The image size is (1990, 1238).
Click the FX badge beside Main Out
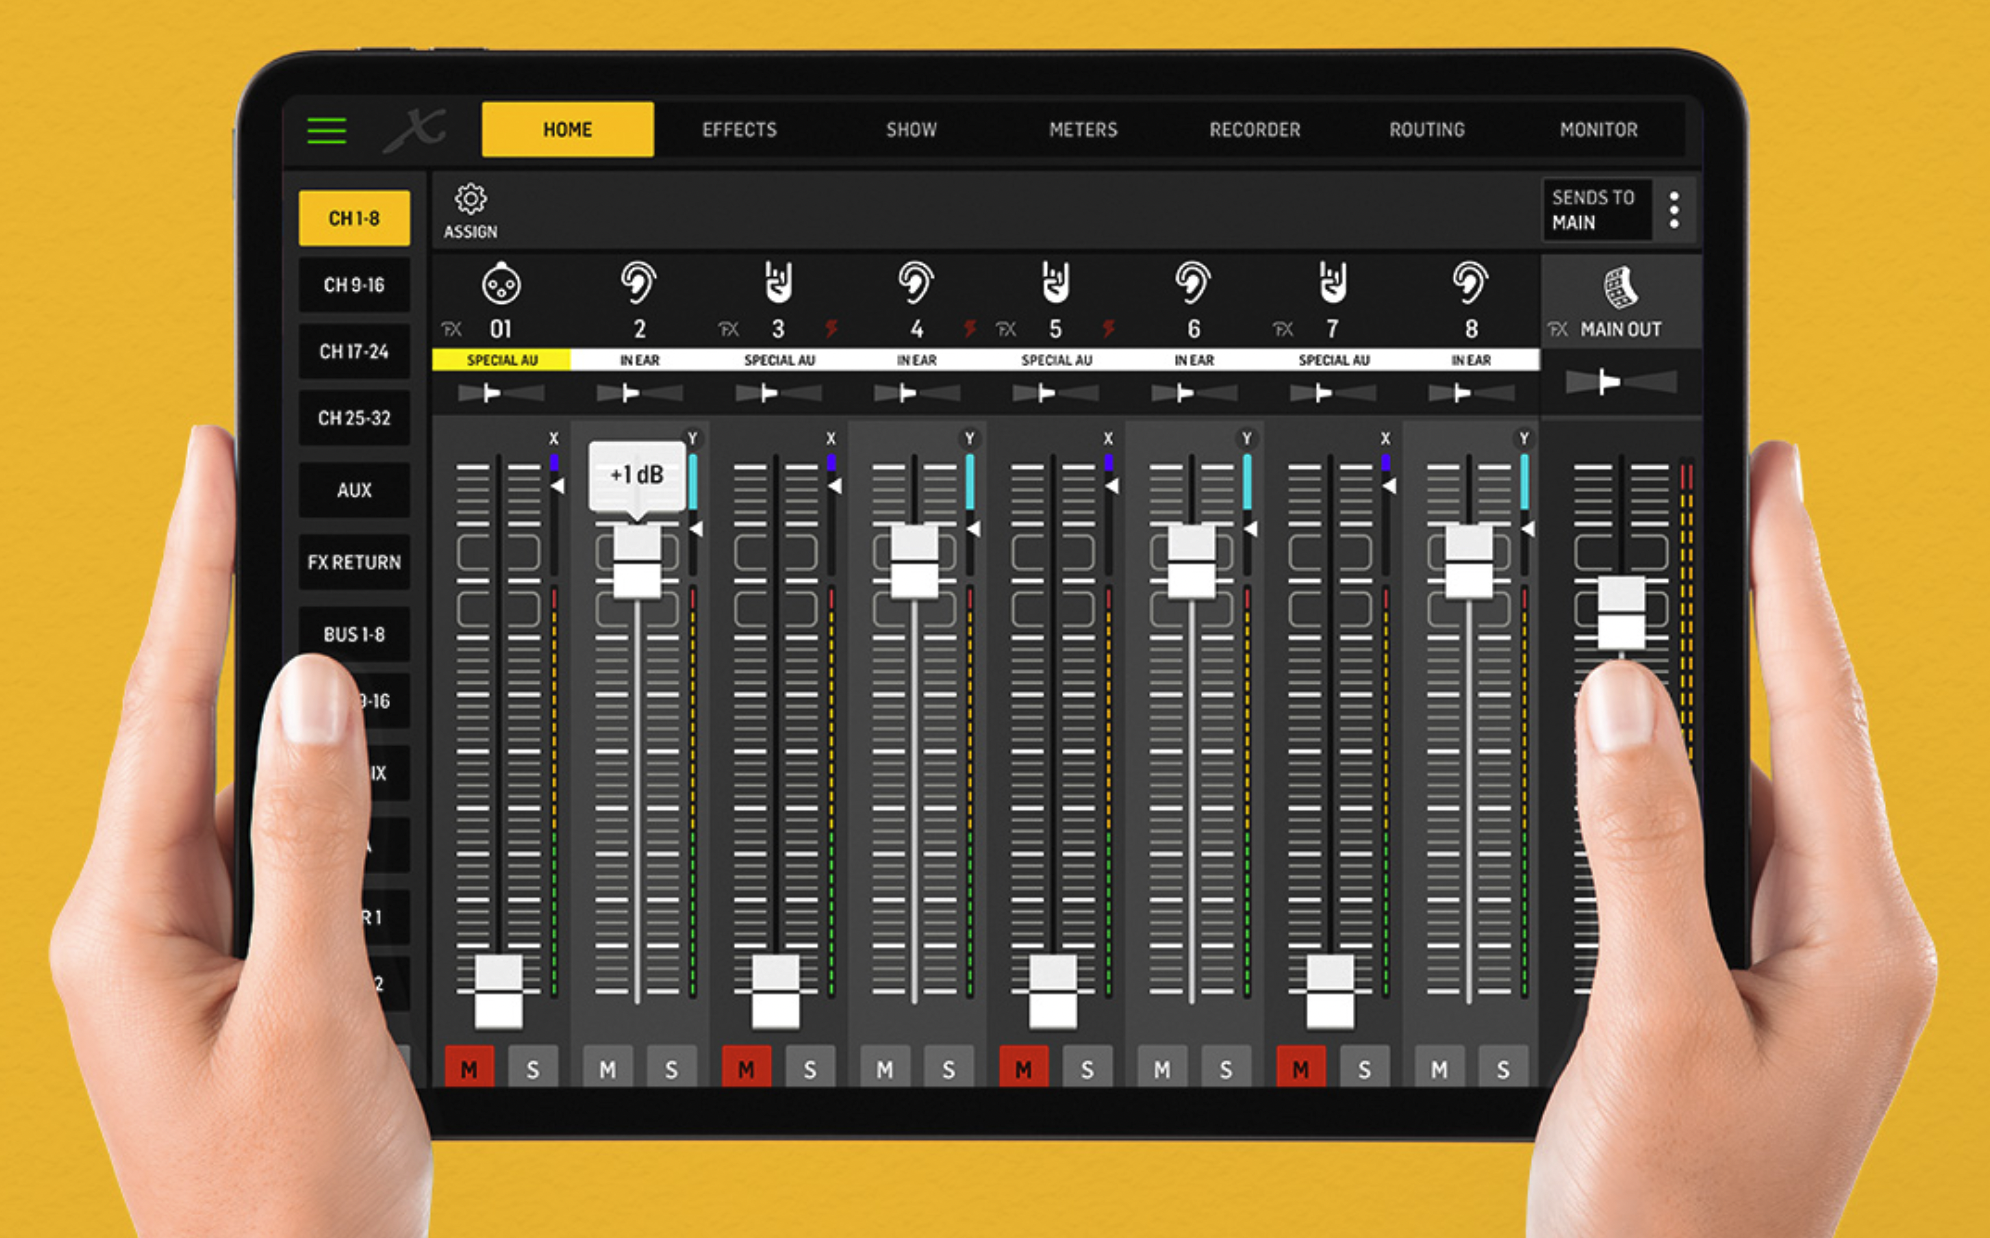click(1557, 327)
